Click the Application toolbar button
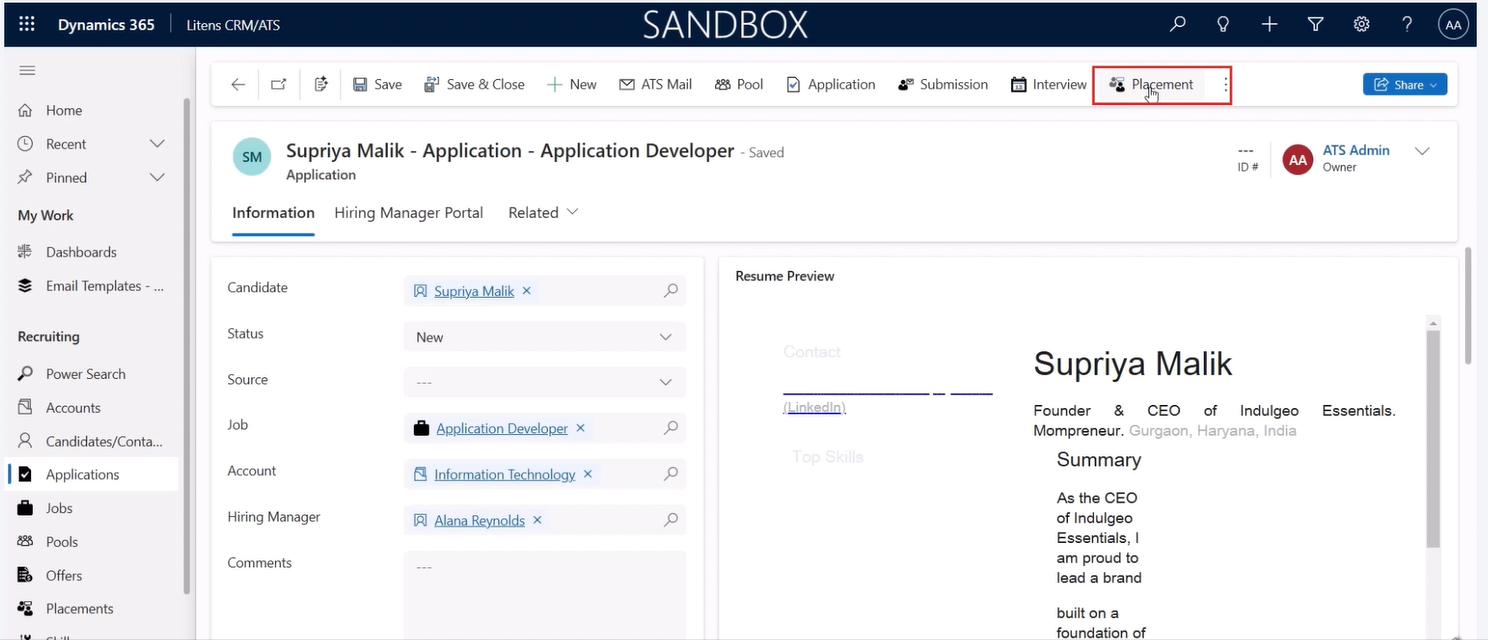Image resolution: width=1488 pixels, height=640 pixels. 830,85
